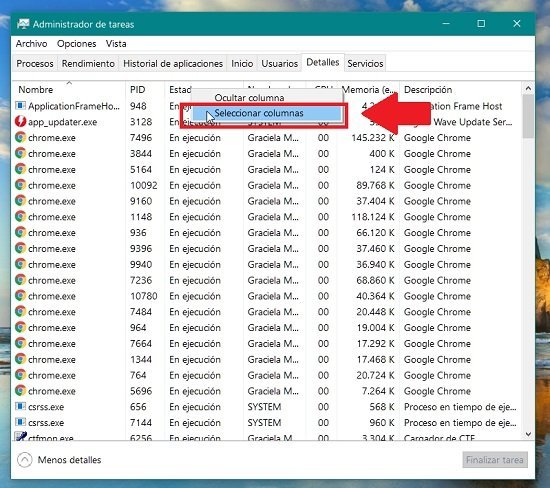Click the 89.768 K memory cell

(375, 185)
